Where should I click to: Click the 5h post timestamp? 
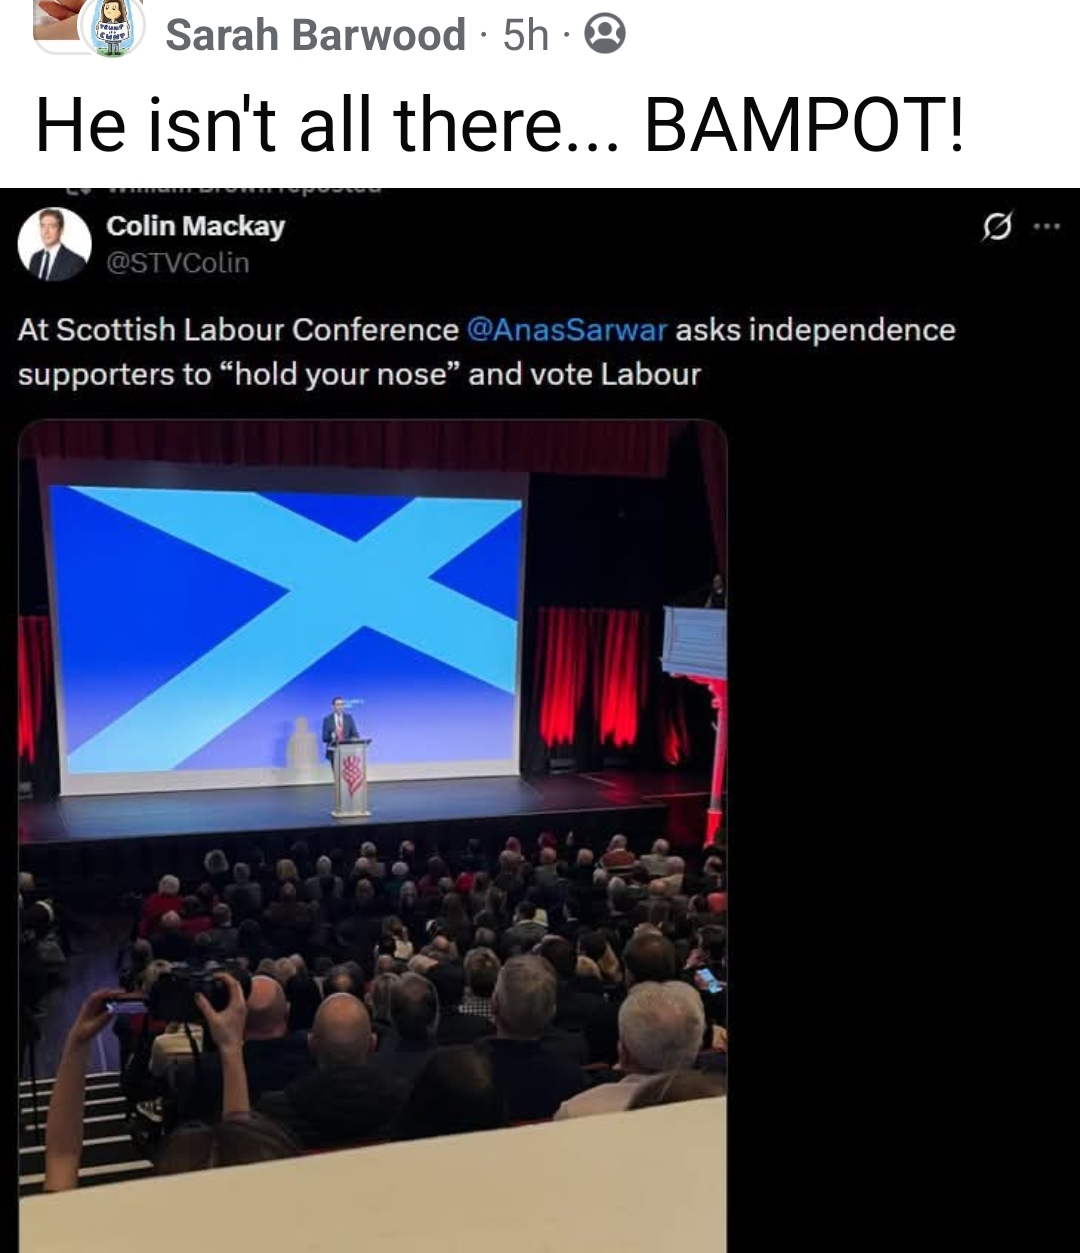(x=526, y=35)
